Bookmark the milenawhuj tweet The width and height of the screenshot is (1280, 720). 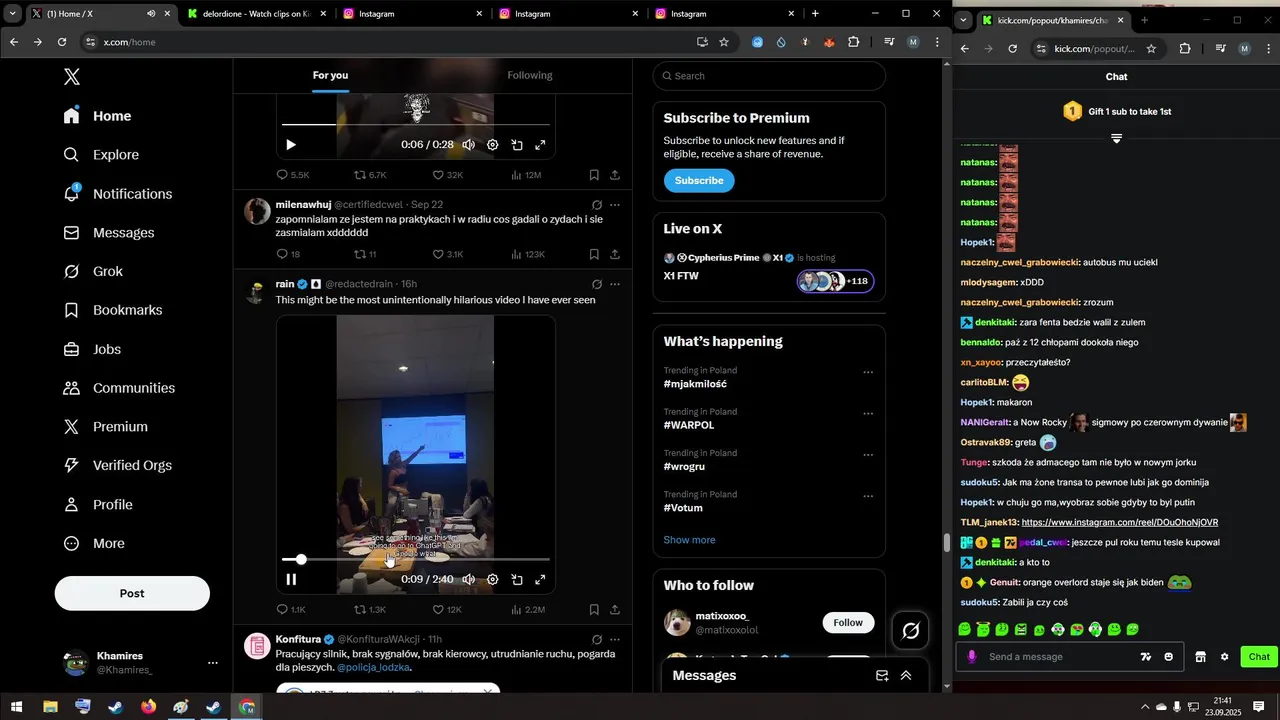(594, 254)
